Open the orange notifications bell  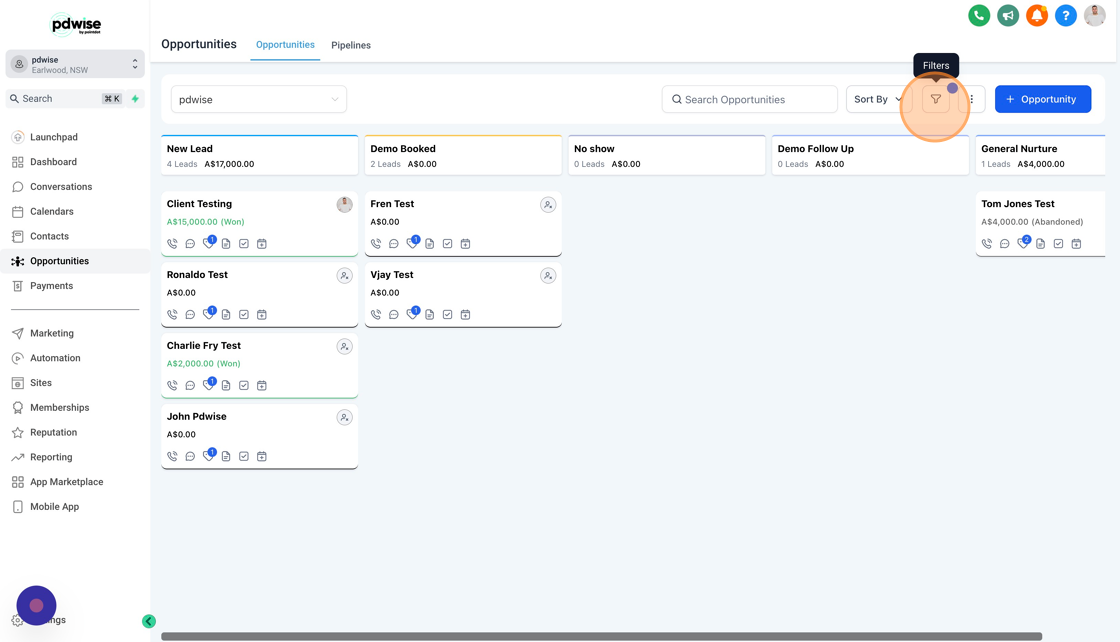1036,15
